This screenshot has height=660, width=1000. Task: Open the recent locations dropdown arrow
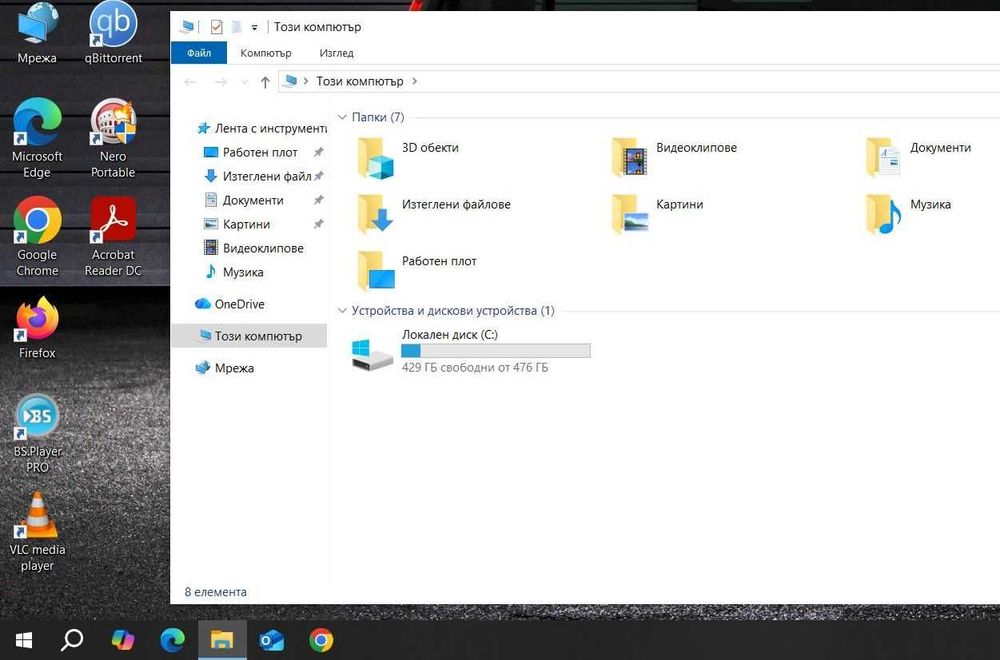pos(244,82)
